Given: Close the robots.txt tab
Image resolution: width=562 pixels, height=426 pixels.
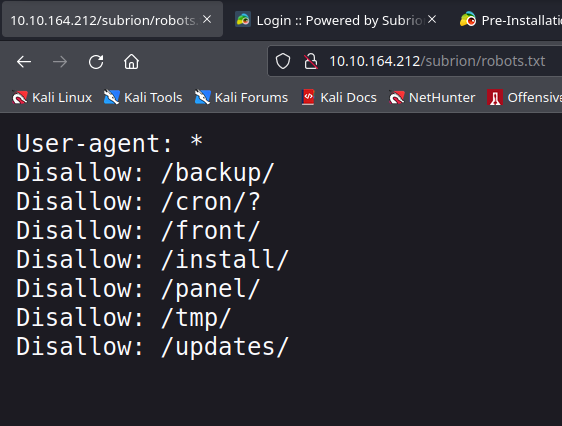Looking at the screenshot, I should 207,19.
